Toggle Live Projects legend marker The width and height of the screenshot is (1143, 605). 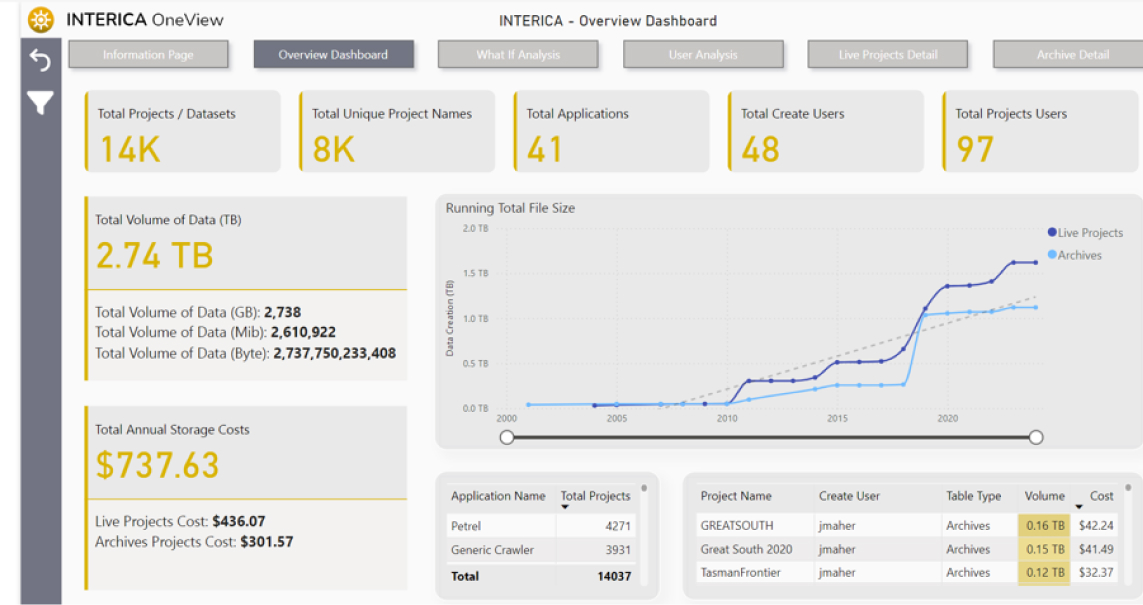(x=1052, y=233)
